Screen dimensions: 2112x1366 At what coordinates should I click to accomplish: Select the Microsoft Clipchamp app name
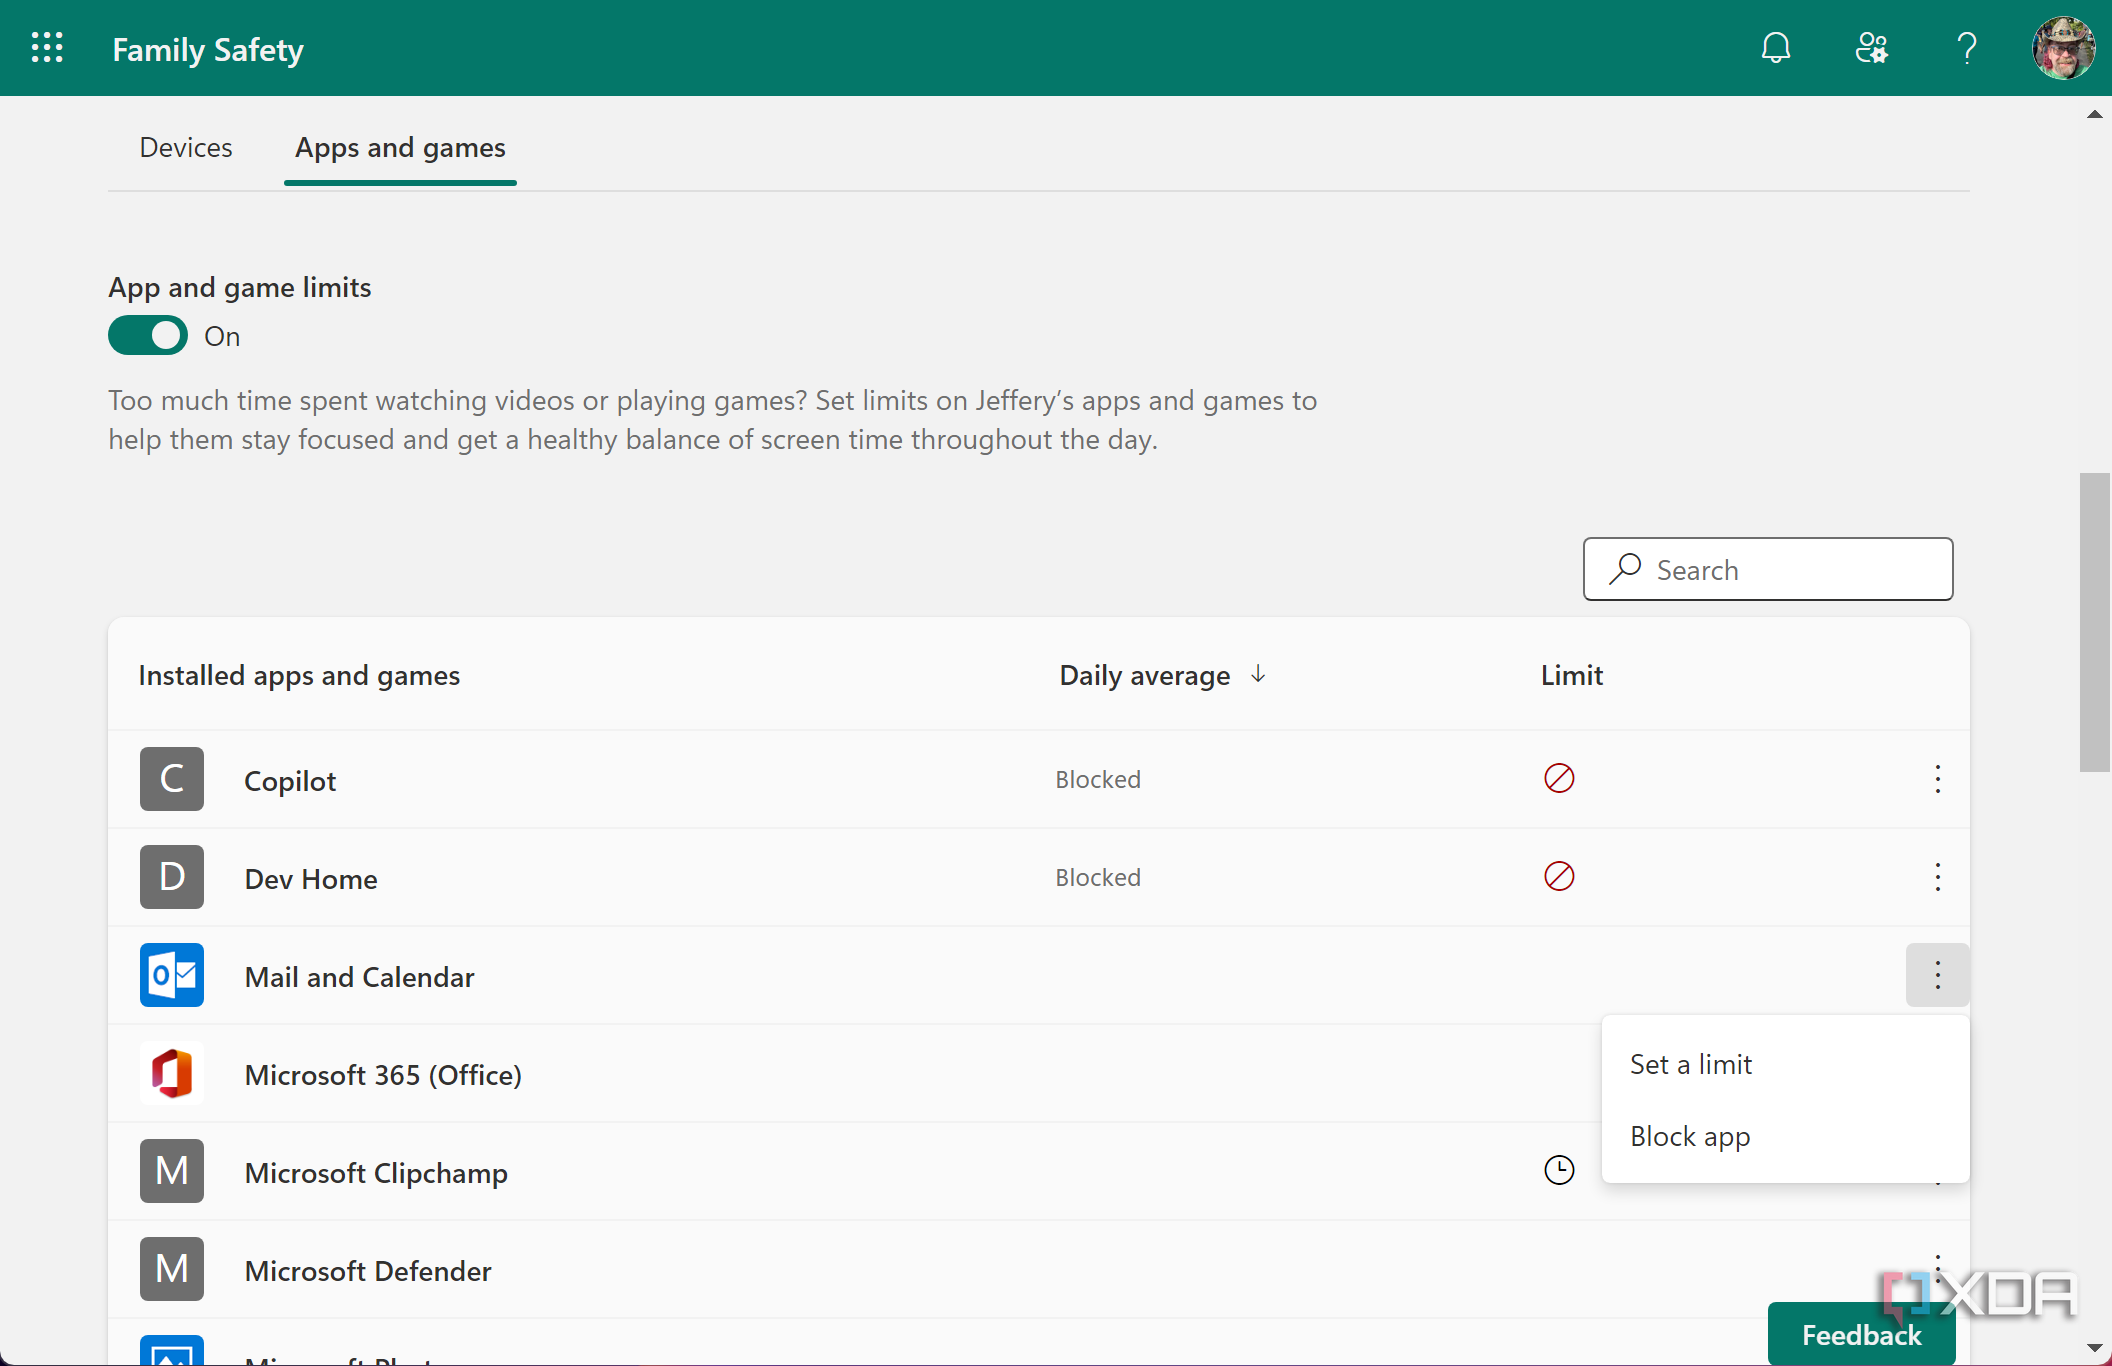(x=376, y=1173)
